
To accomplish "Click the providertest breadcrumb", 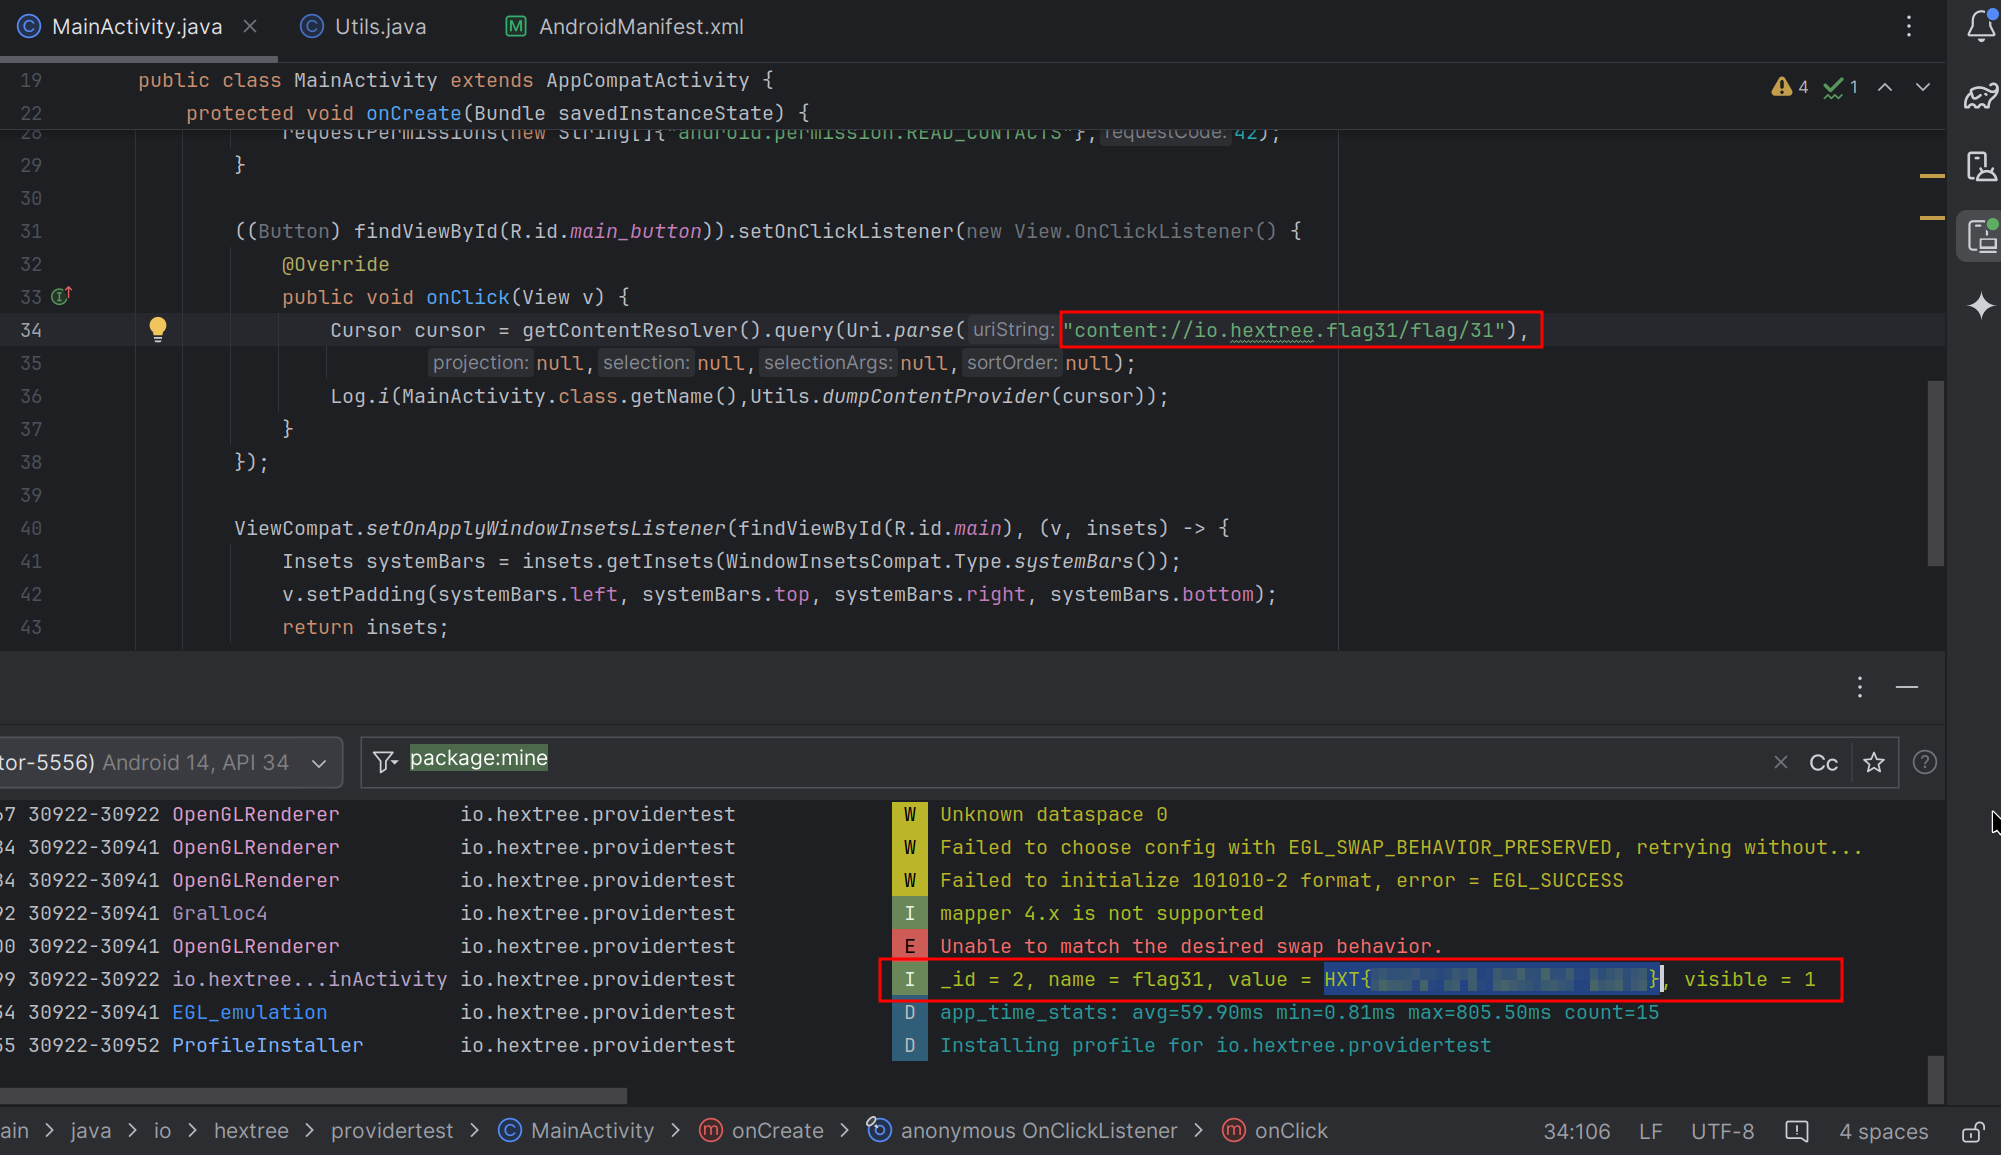I will click(392, 1131).
